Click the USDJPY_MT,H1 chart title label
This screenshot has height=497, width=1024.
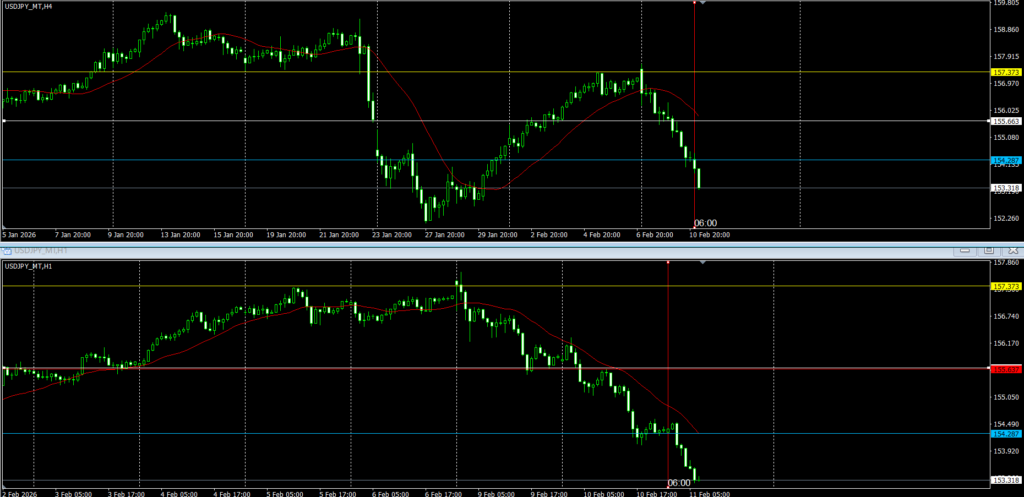[x=29, y=266]
